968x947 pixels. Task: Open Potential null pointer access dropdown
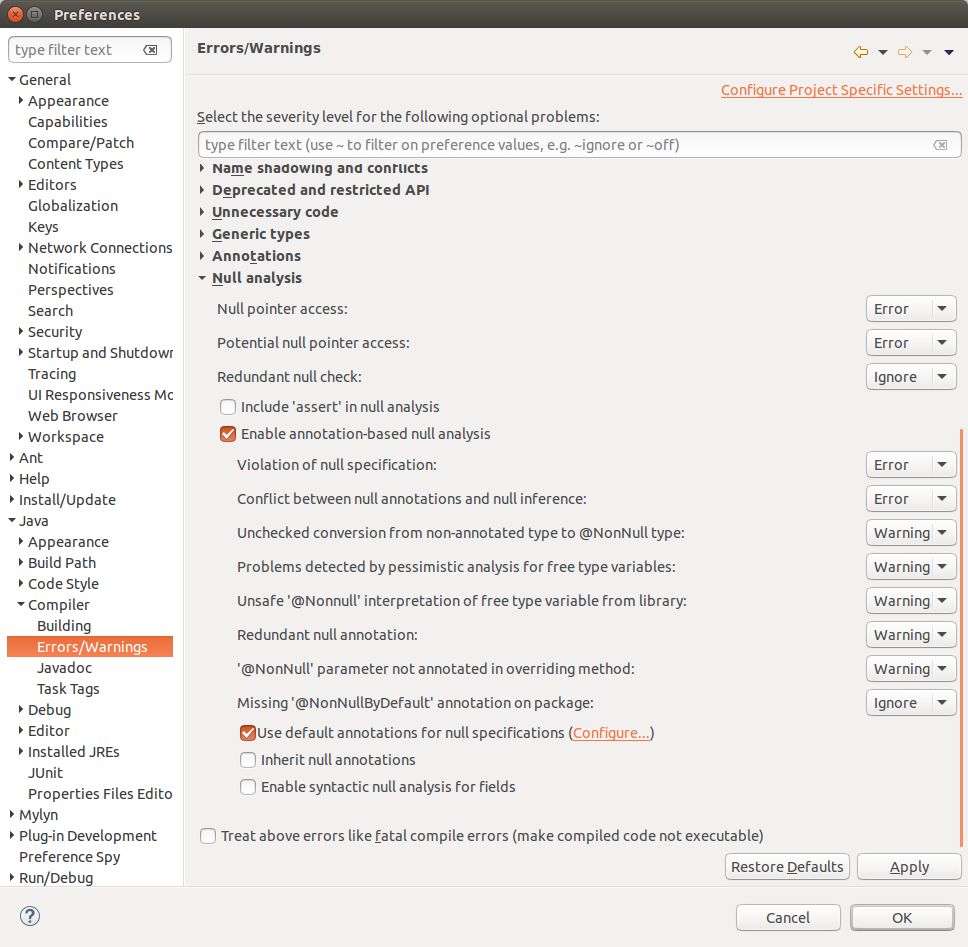[x=911, y=343]
